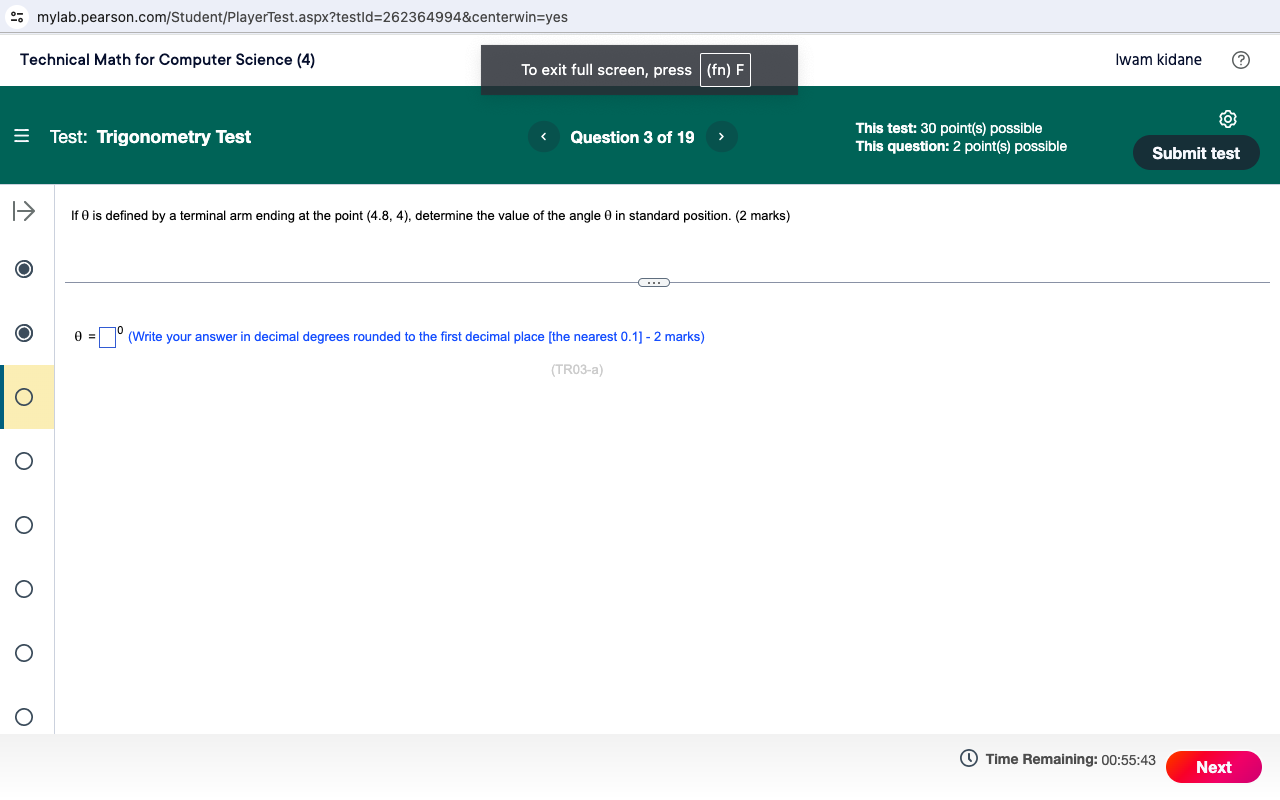Open the site information icon in address bar
This screenshot has height=800, width=1280.
click(18, 18)
